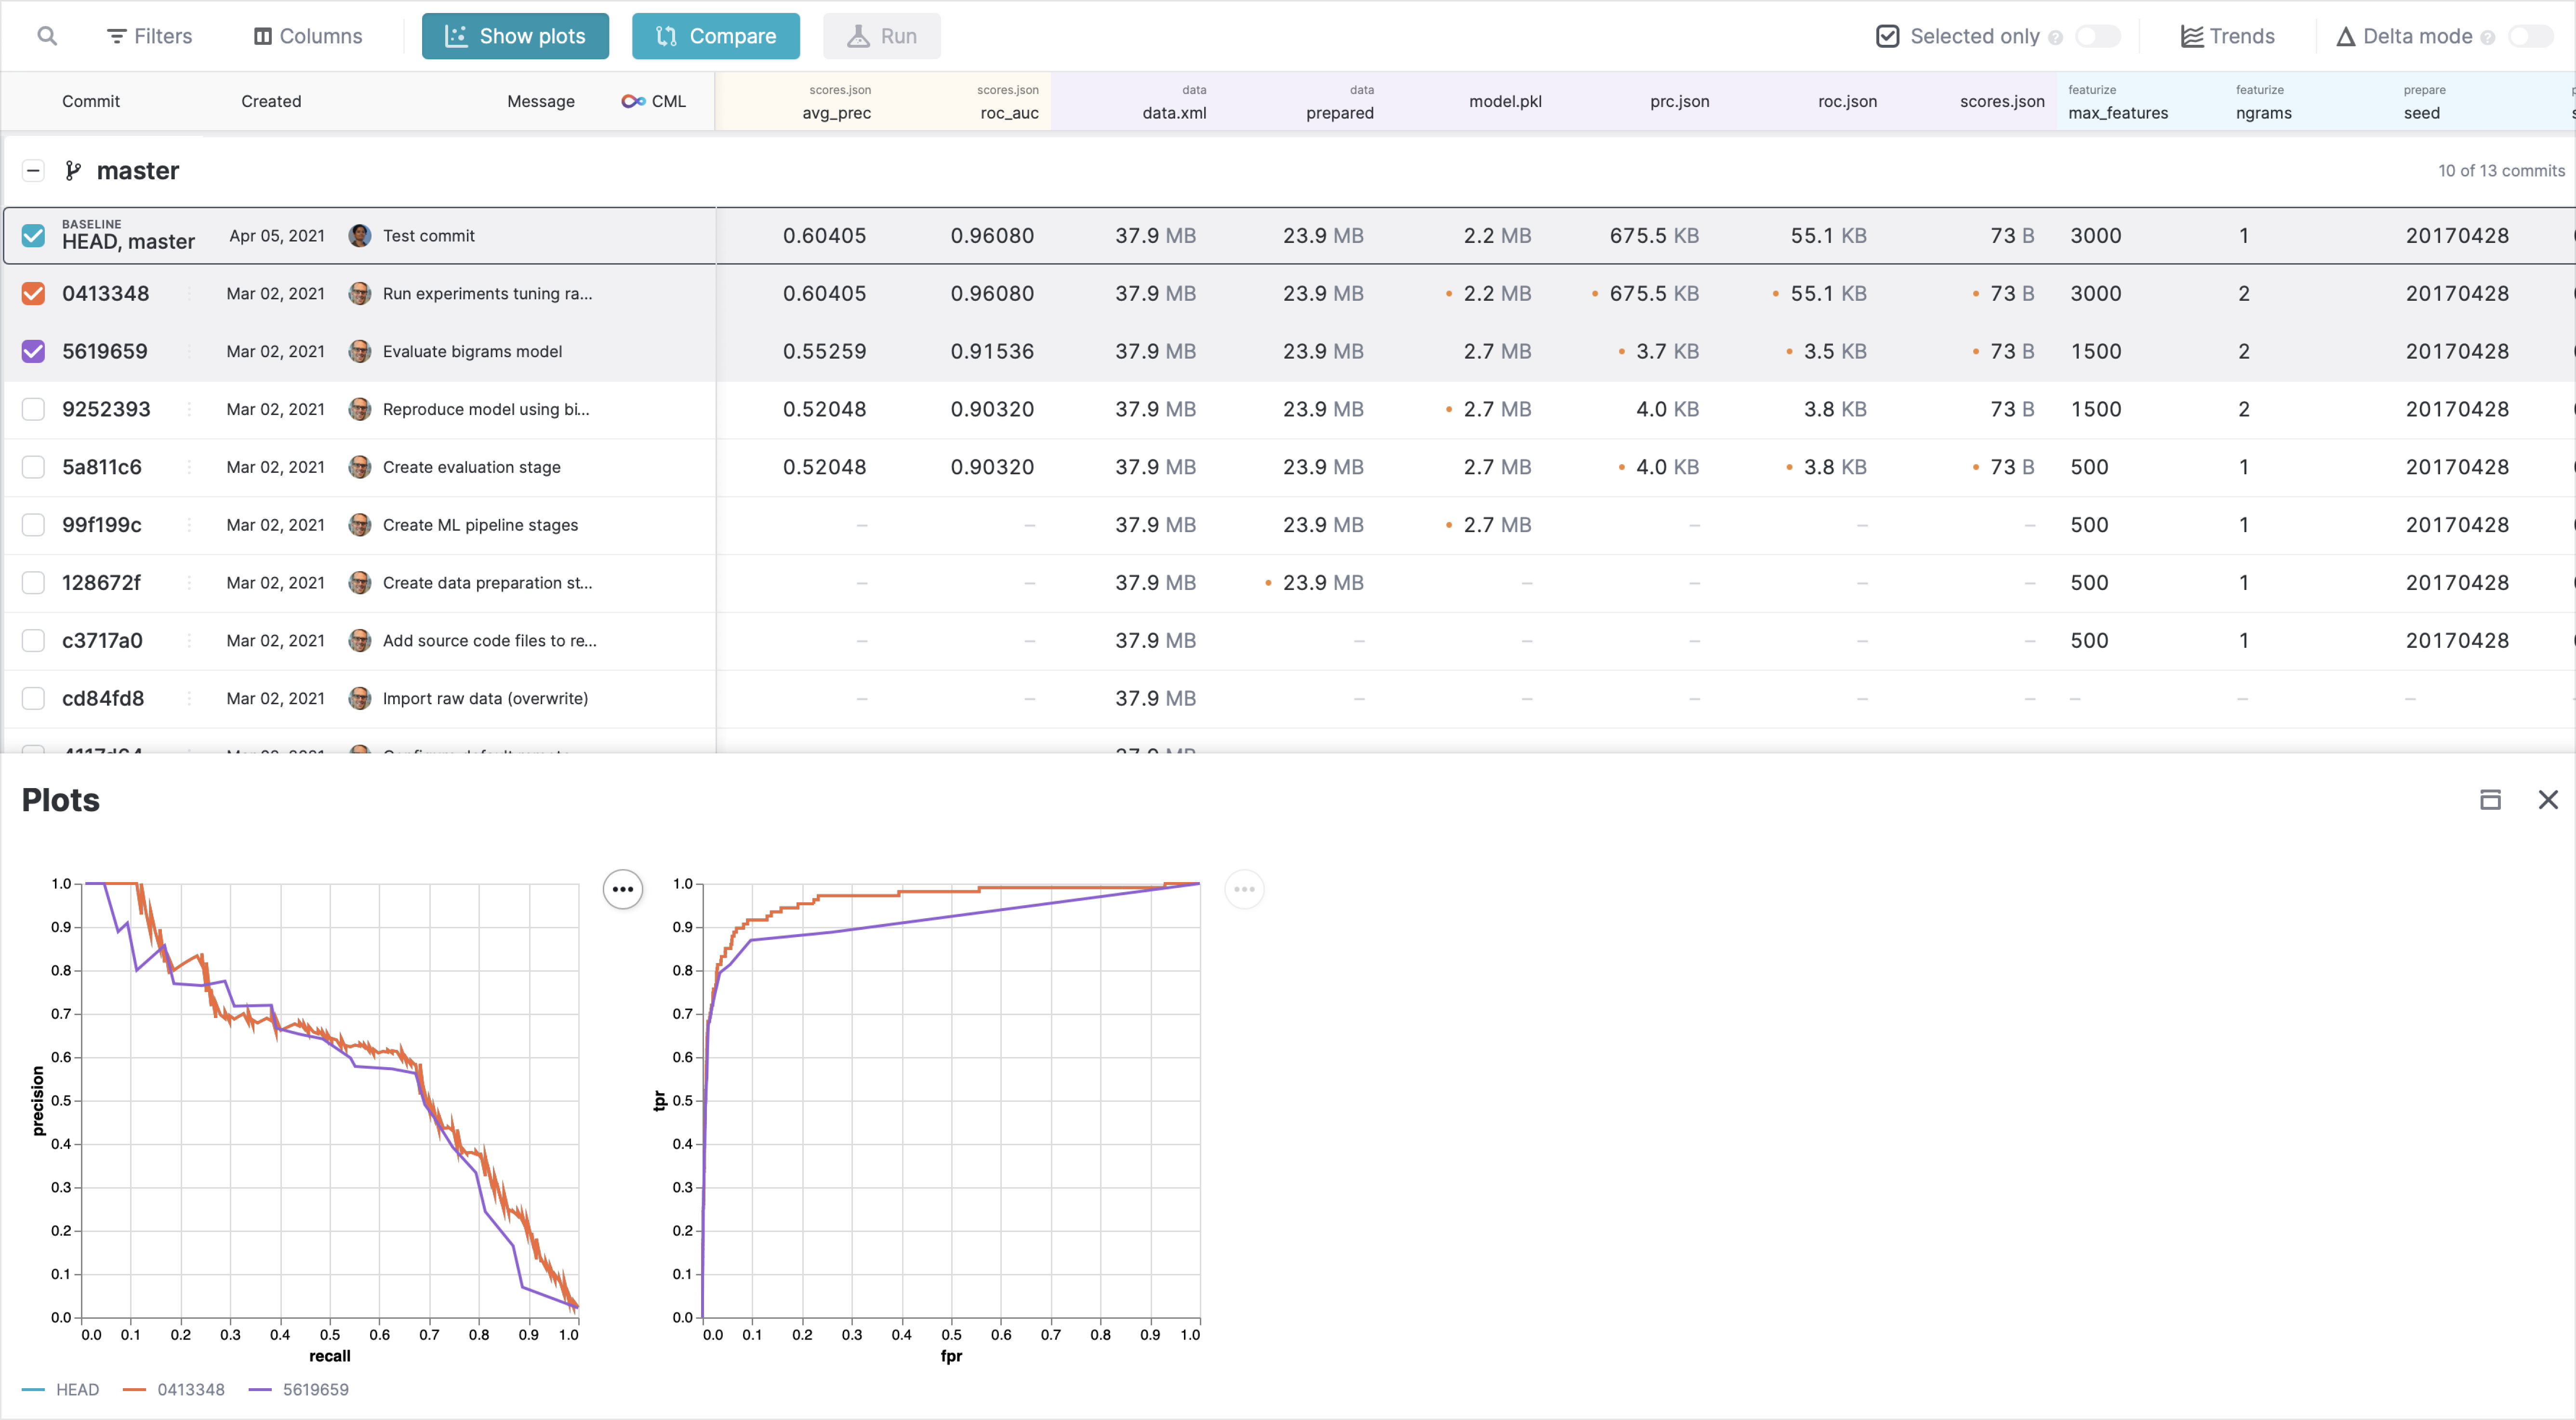
Task: Click the model.pkl column header
Action: click(x=1505, y=101)
